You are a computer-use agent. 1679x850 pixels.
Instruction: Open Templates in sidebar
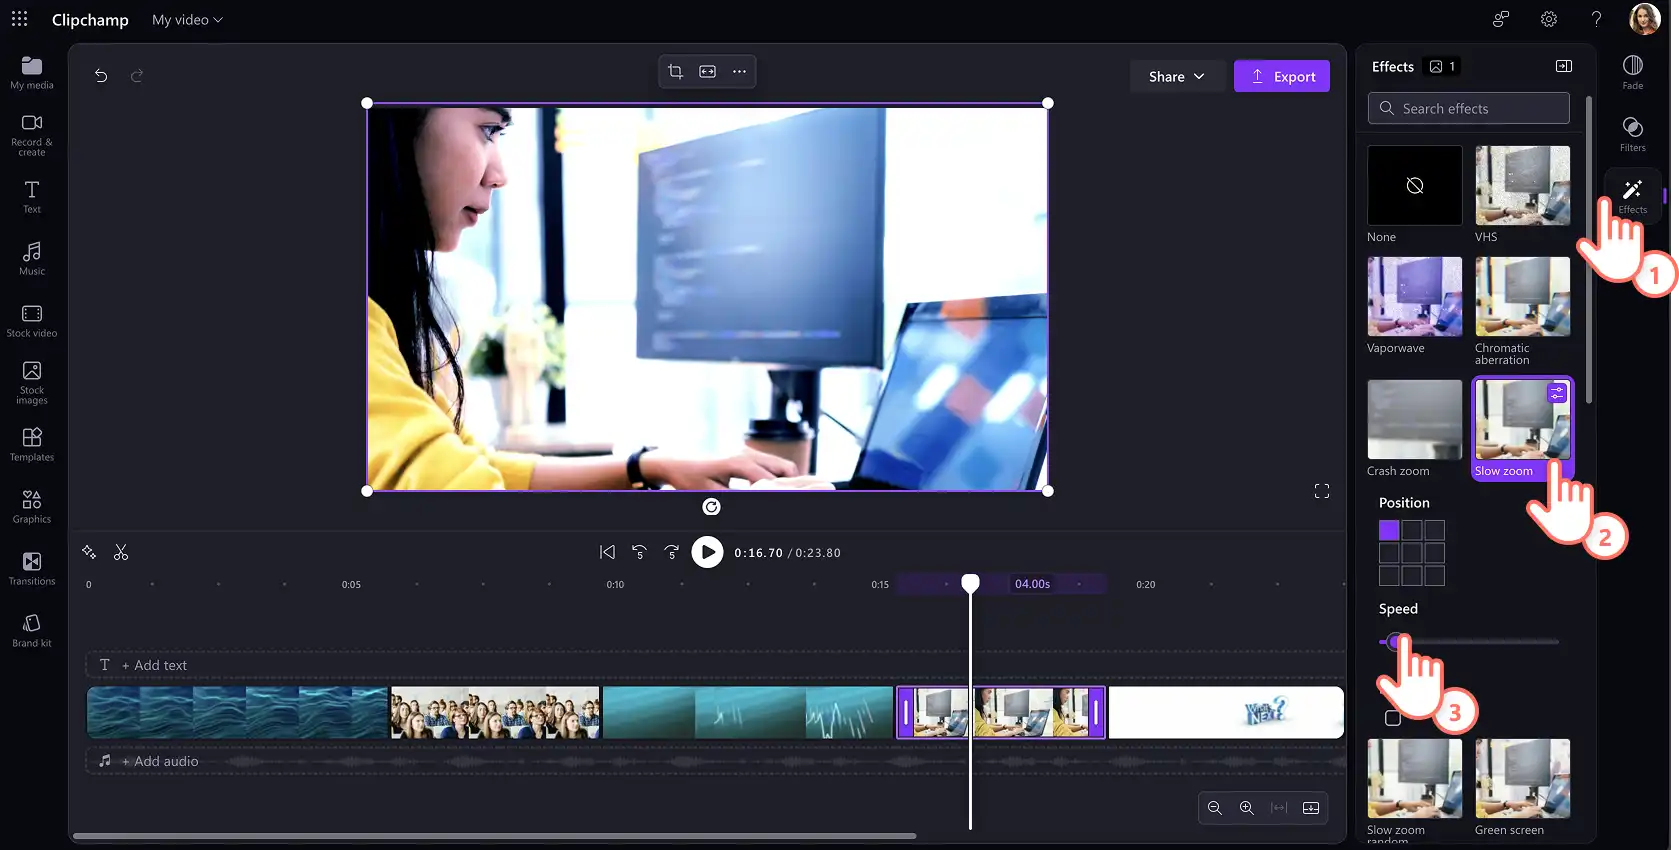pyautogui.click(x=32, y=445)
